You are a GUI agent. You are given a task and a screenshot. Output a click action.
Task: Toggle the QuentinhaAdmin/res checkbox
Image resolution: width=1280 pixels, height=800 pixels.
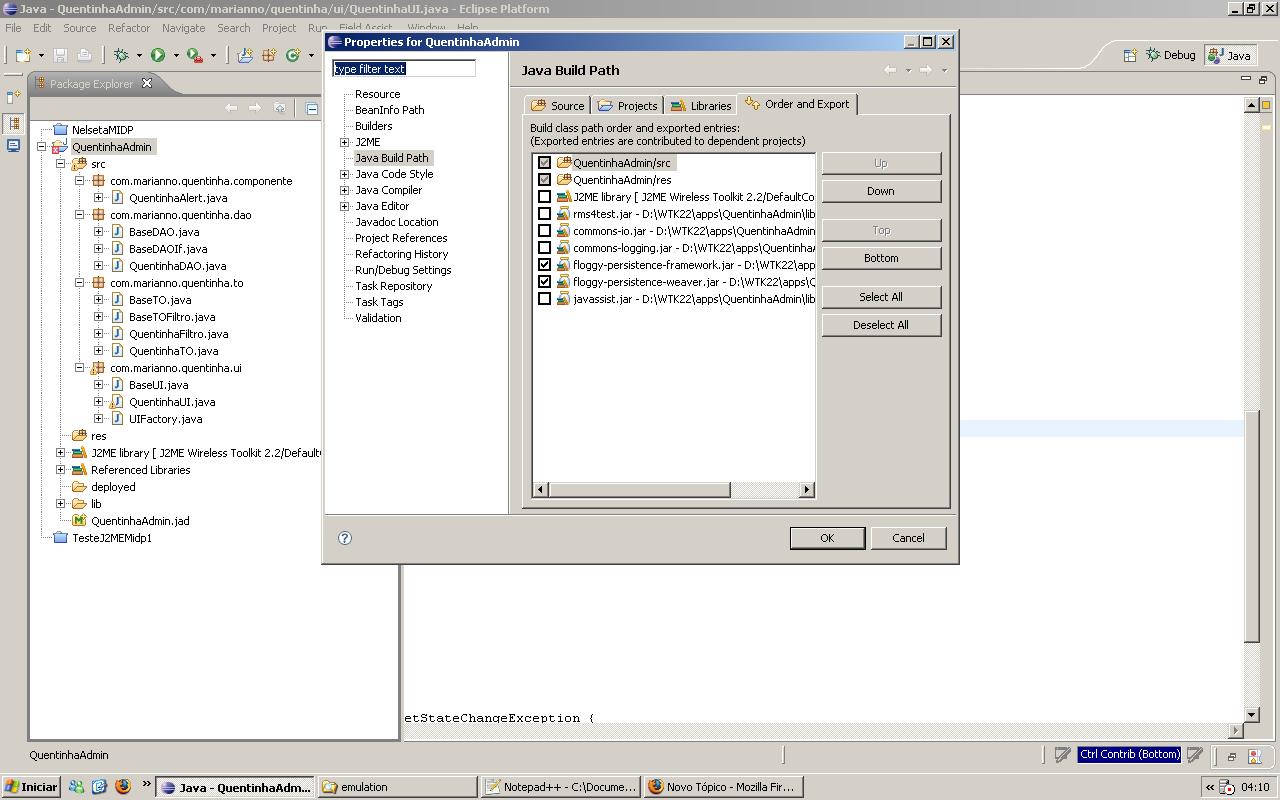[x=544, y=180]
